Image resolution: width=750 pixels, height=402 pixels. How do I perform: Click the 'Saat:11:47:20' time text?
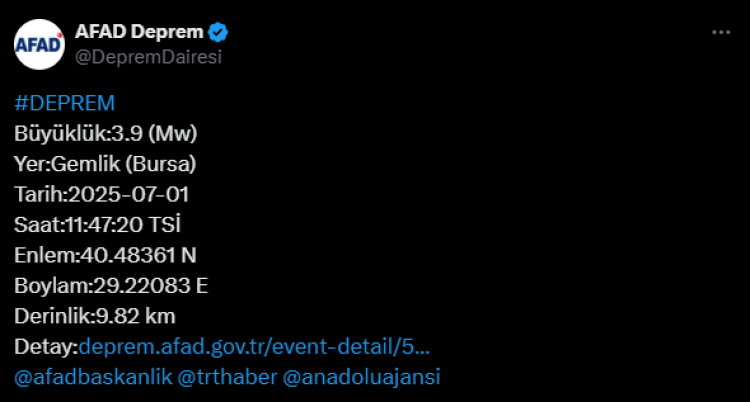[88, 225]
